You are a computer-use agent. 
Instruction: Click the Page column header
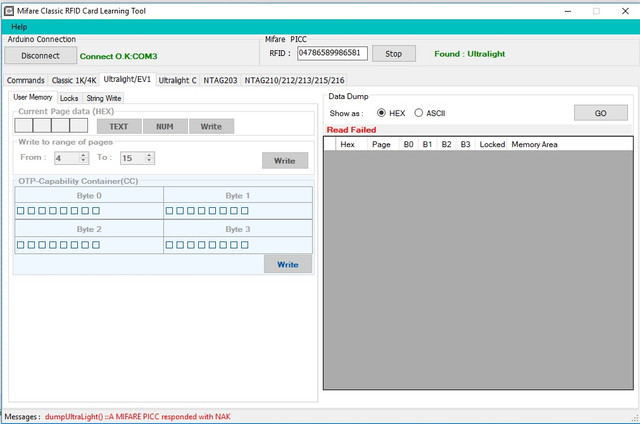[x=381, y=144]
